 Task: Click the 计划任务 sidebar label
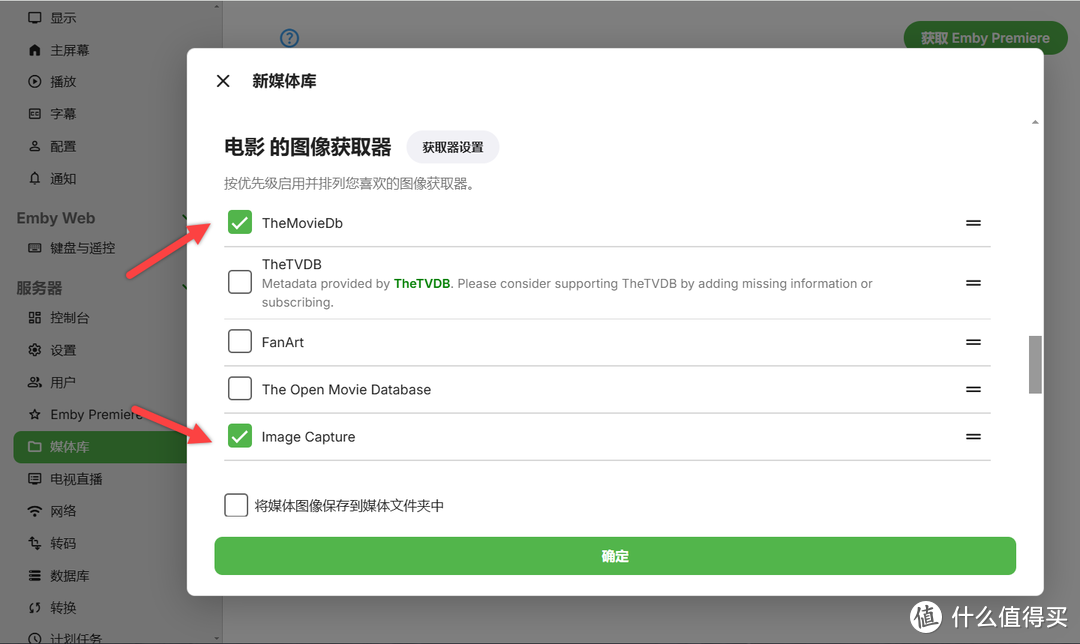[76, 638]
